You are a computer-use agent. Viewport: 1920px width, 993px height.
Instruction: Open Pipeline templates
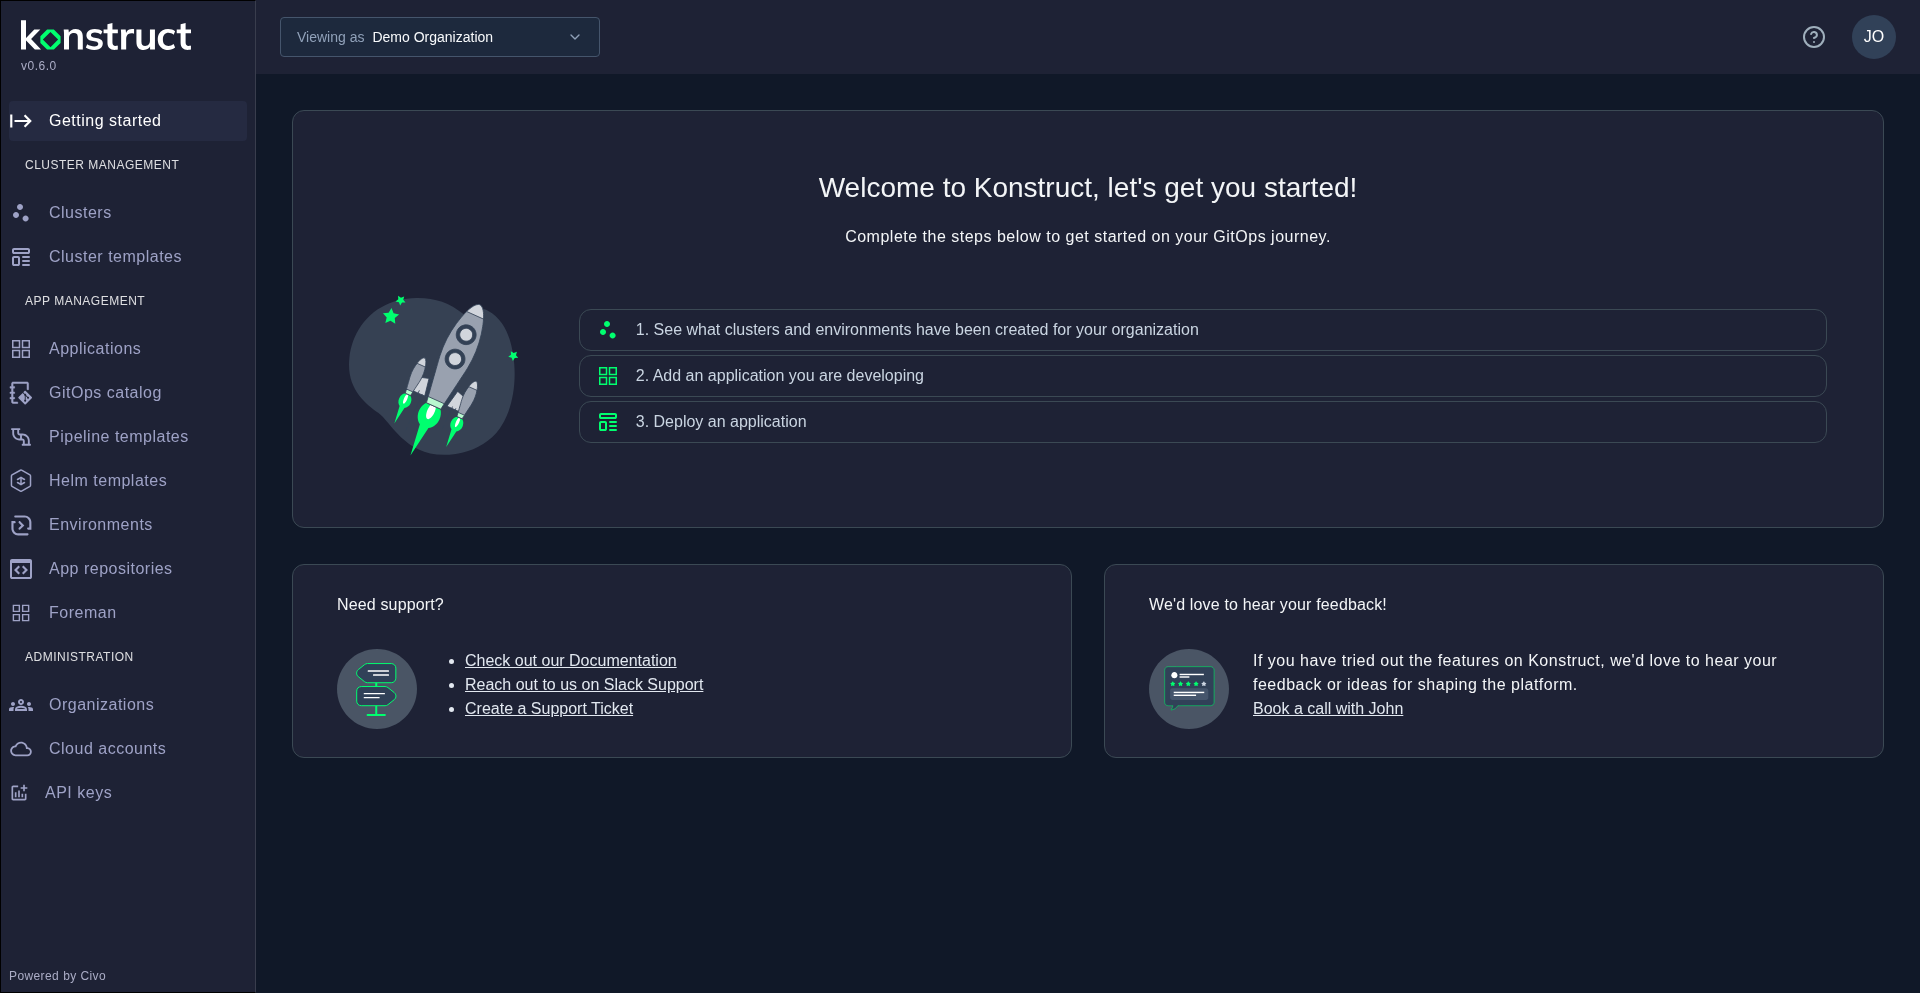click(x=128, y=437)
